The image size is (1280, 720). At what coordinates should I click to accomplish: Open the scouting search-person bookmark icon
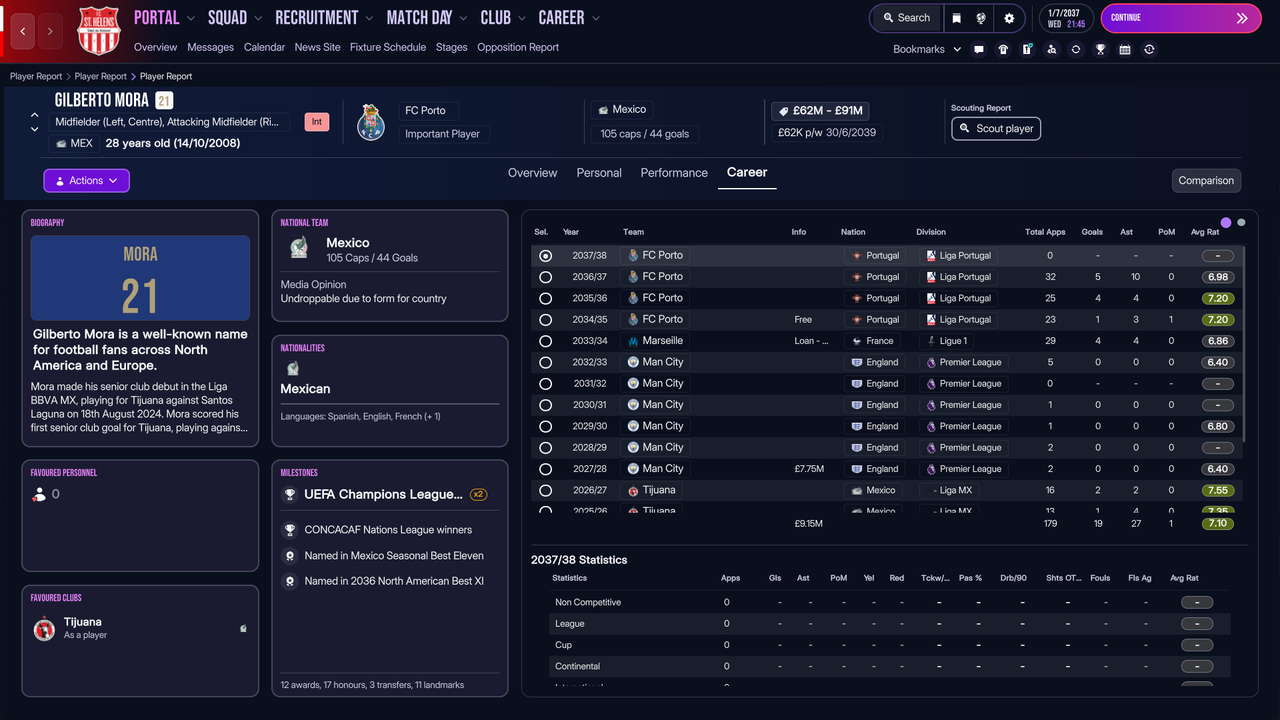coord(1052,49)
